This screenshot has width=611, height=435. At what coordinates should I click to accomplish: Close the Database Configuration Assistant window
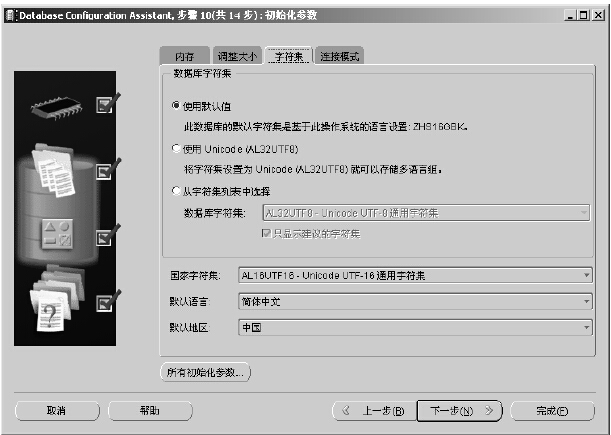598,15
